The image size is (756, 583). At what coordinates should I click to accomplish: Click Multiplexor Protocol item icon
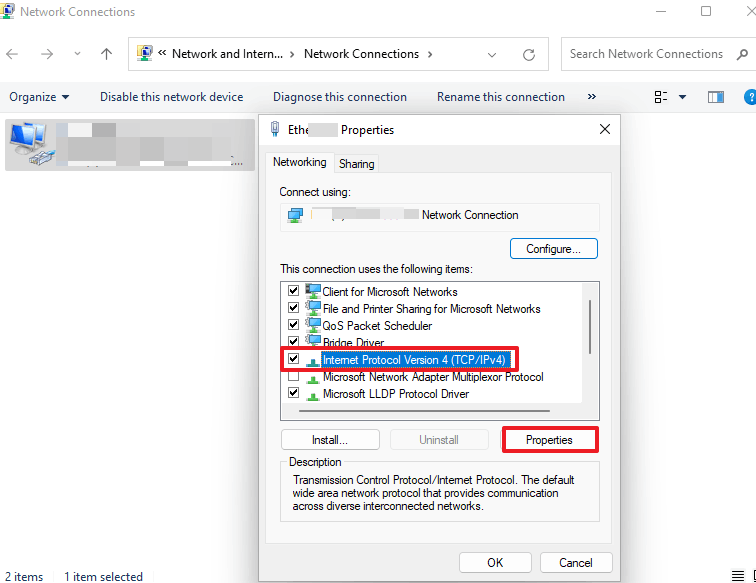(x=313, y=379)
